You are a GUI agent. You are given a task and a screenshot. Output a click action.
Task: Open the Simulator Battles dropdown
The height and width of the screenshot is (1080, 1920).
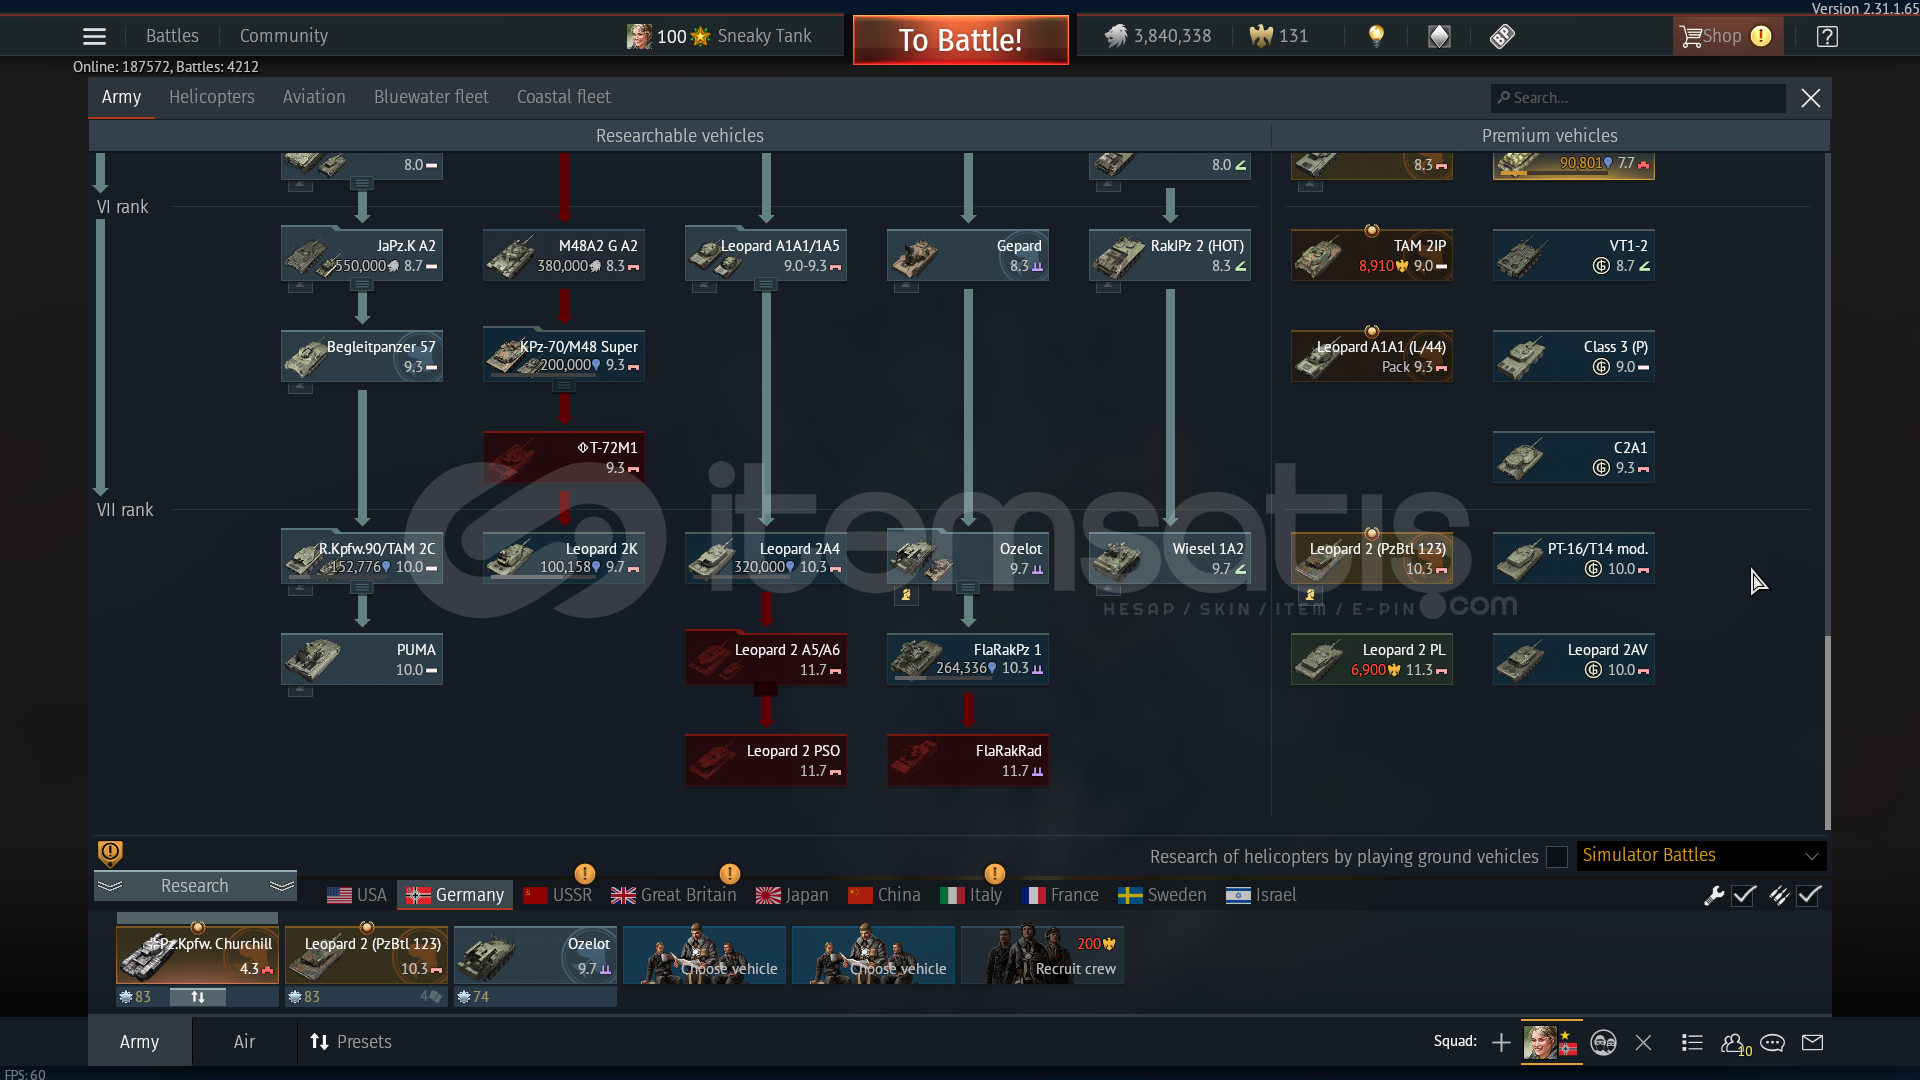(1701, 856)
